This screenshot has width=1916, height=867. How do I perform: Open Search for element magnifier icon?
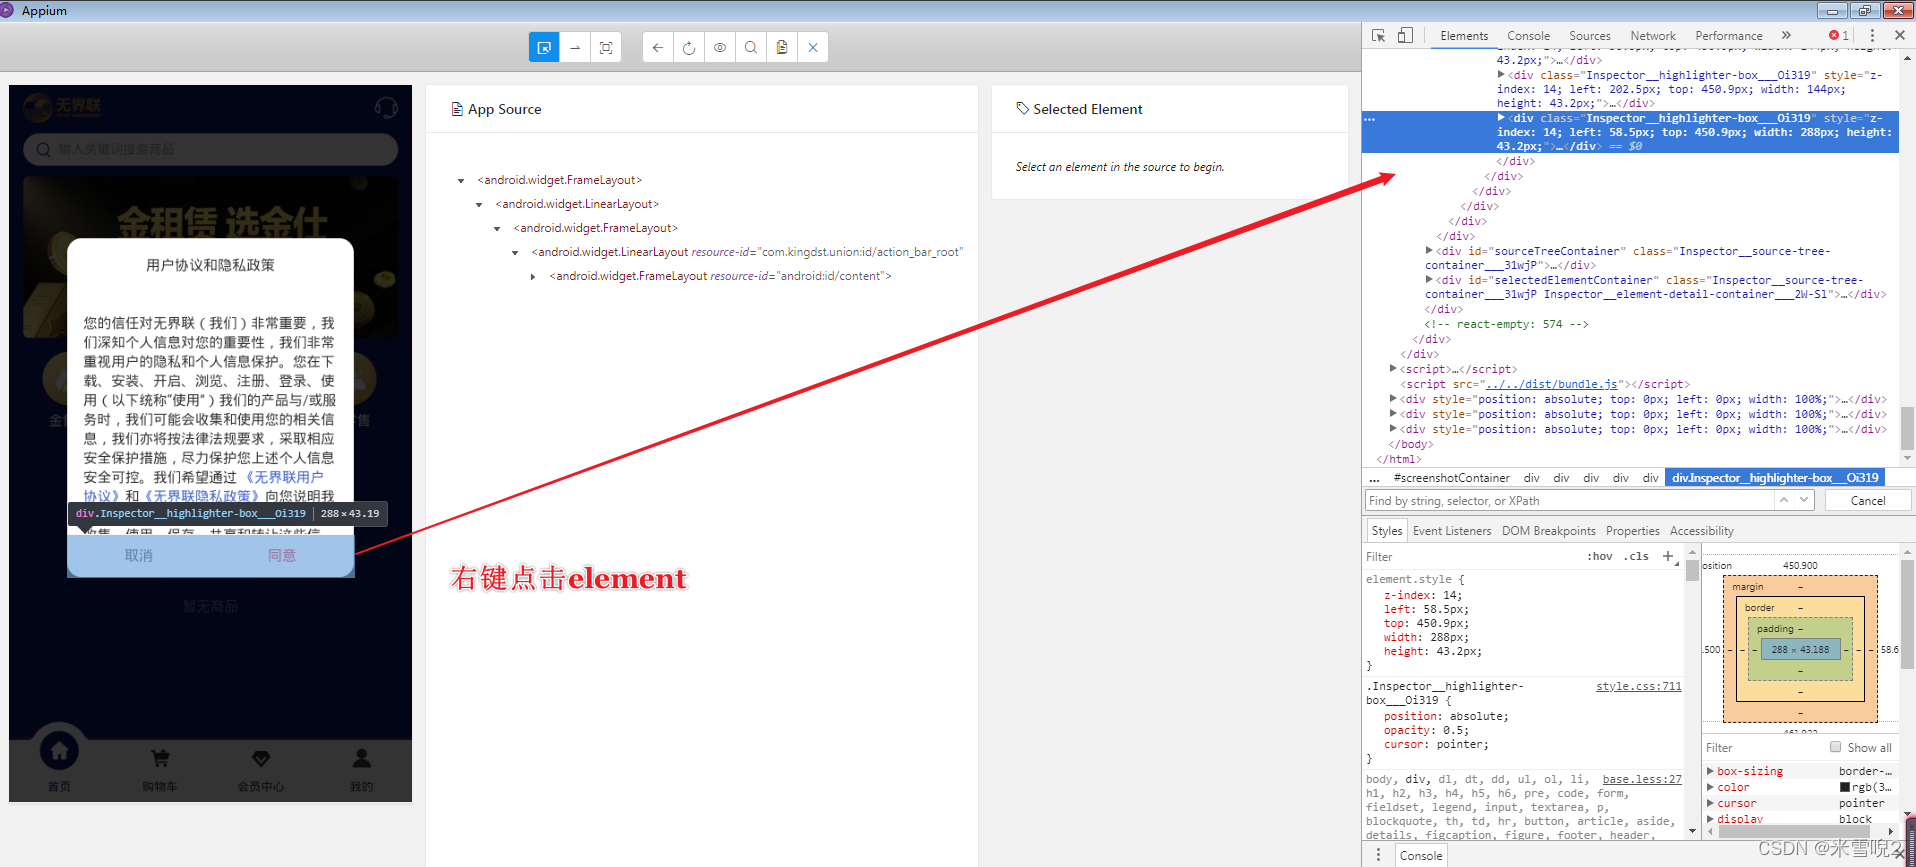click(751, 47)
